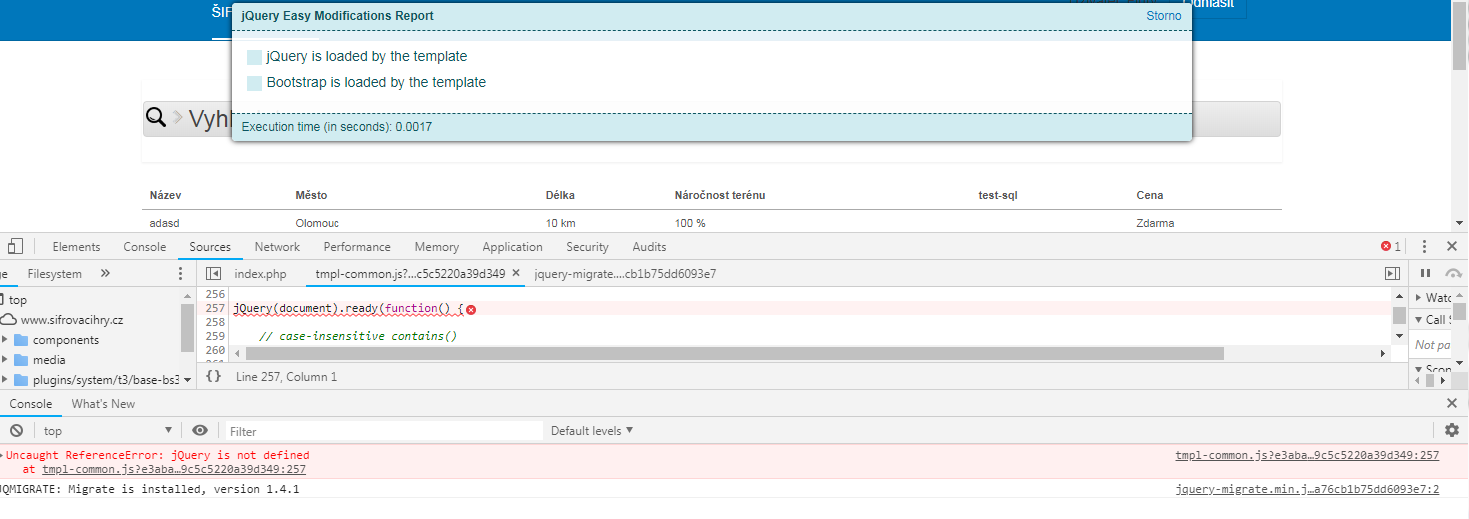The height and width of the screenshot is (519, 1469).
Task: Open console settings gear
Action: coord(1452,430)
